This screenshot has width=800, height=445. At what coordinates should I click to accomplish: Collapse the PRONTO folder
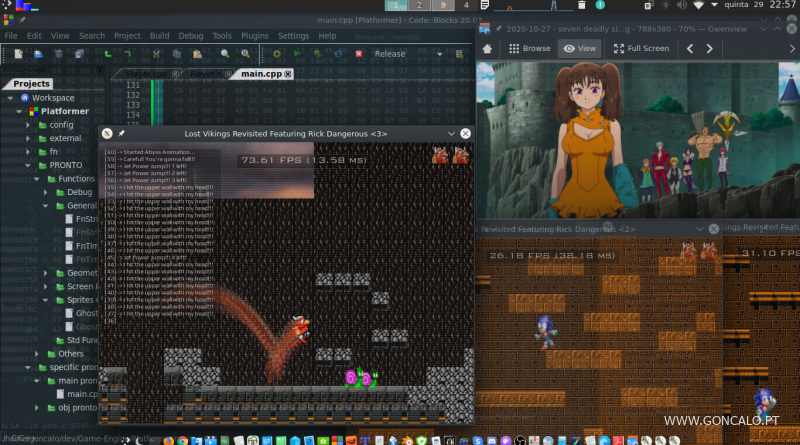28,165
